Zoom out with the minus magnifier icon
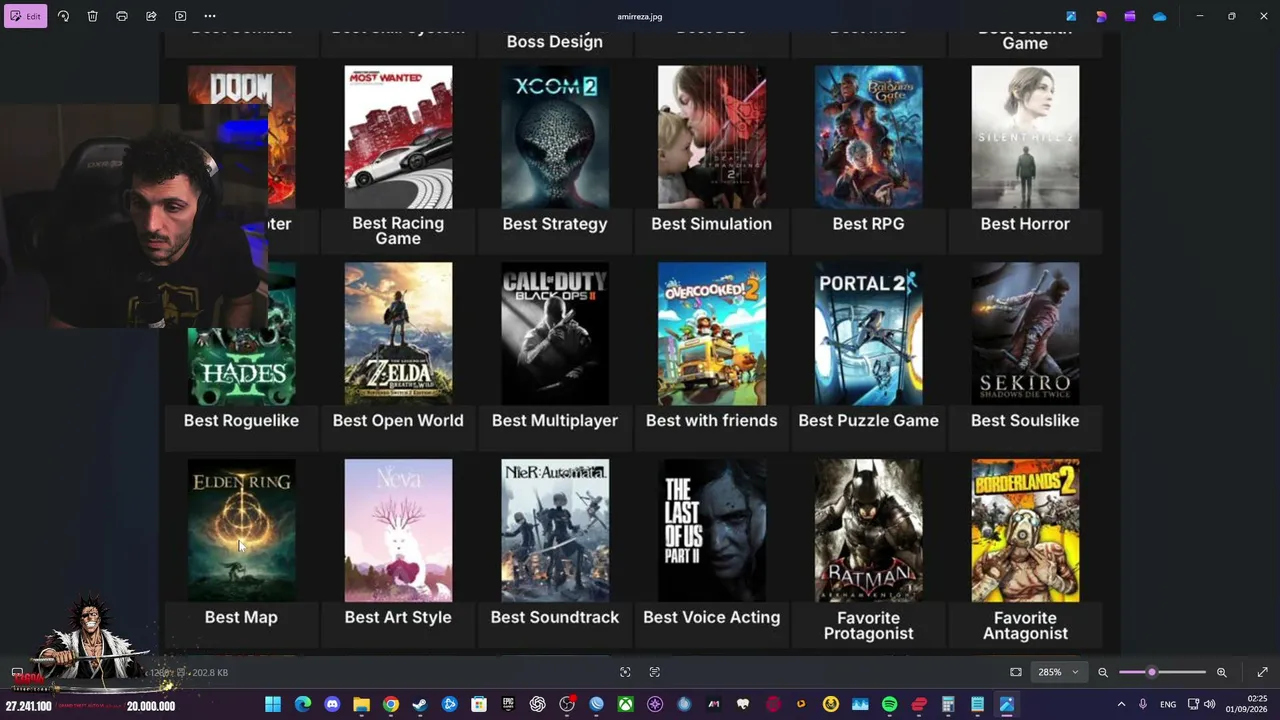Screen dimensions: 1280x720 click(x=1103, y=672)
